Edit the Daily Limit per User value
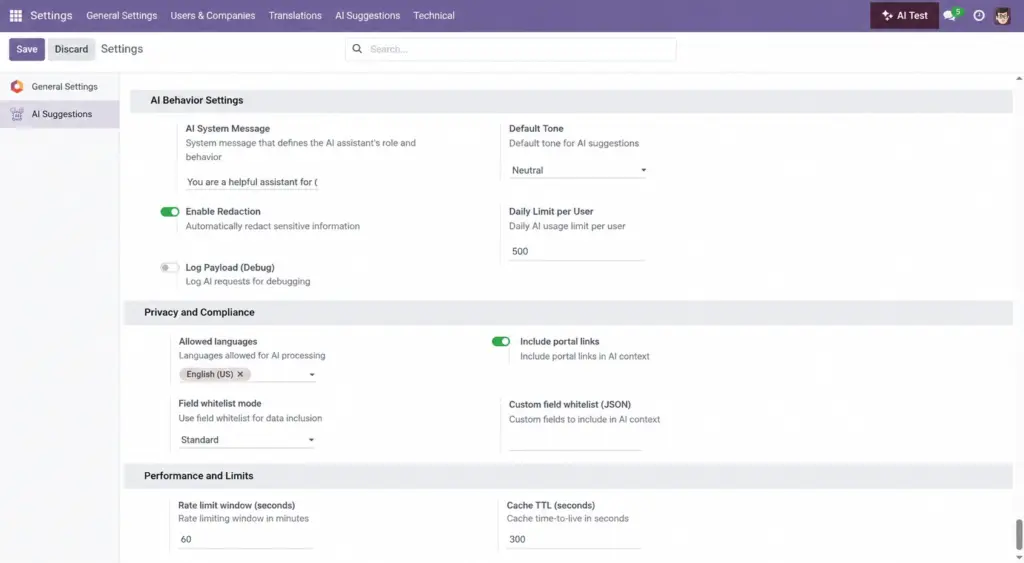This screenshot has height=563, width=1024. (x=577, y=251)
